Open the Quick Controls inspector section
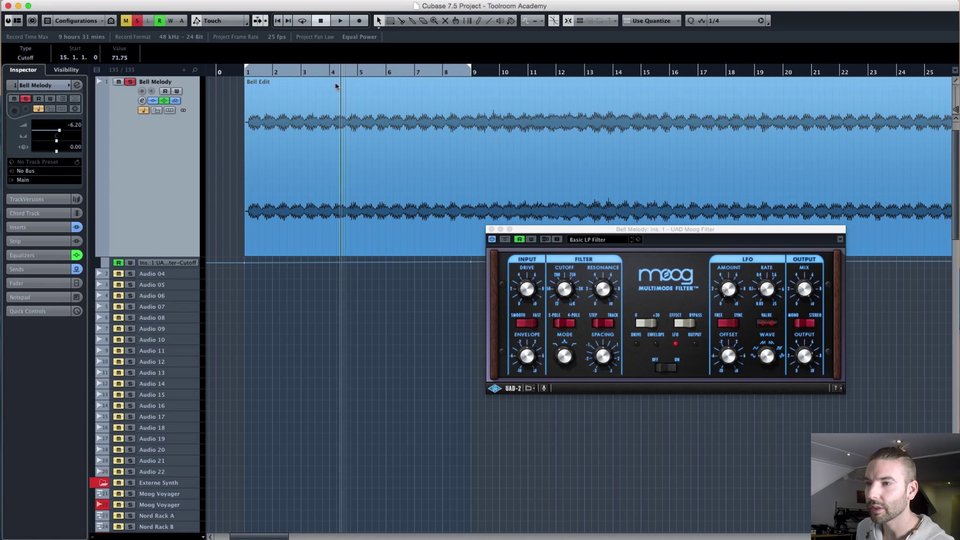This screenshot has height=540, width=960. 39,311
